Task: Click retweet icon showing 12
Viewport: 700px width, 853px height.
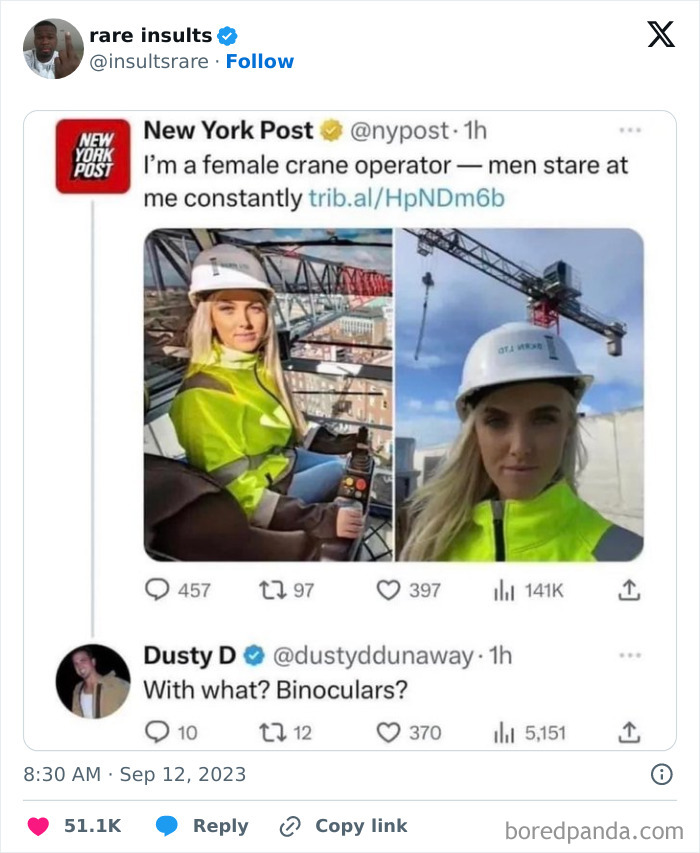Action: coord(273,733)
